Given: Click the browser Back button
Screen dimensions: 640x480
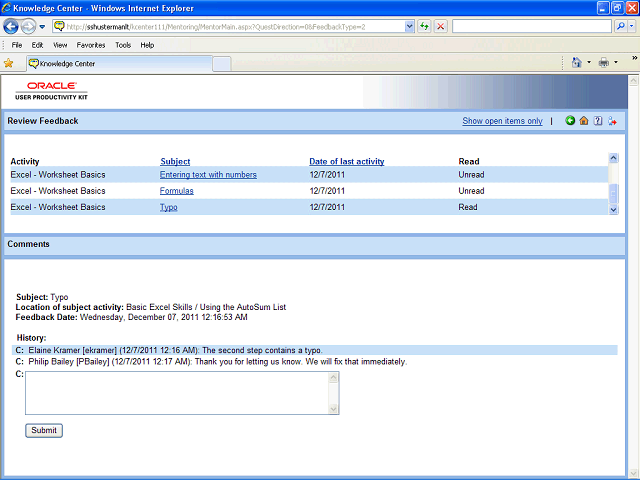Looking at the screenshot, I should point(11,27).
